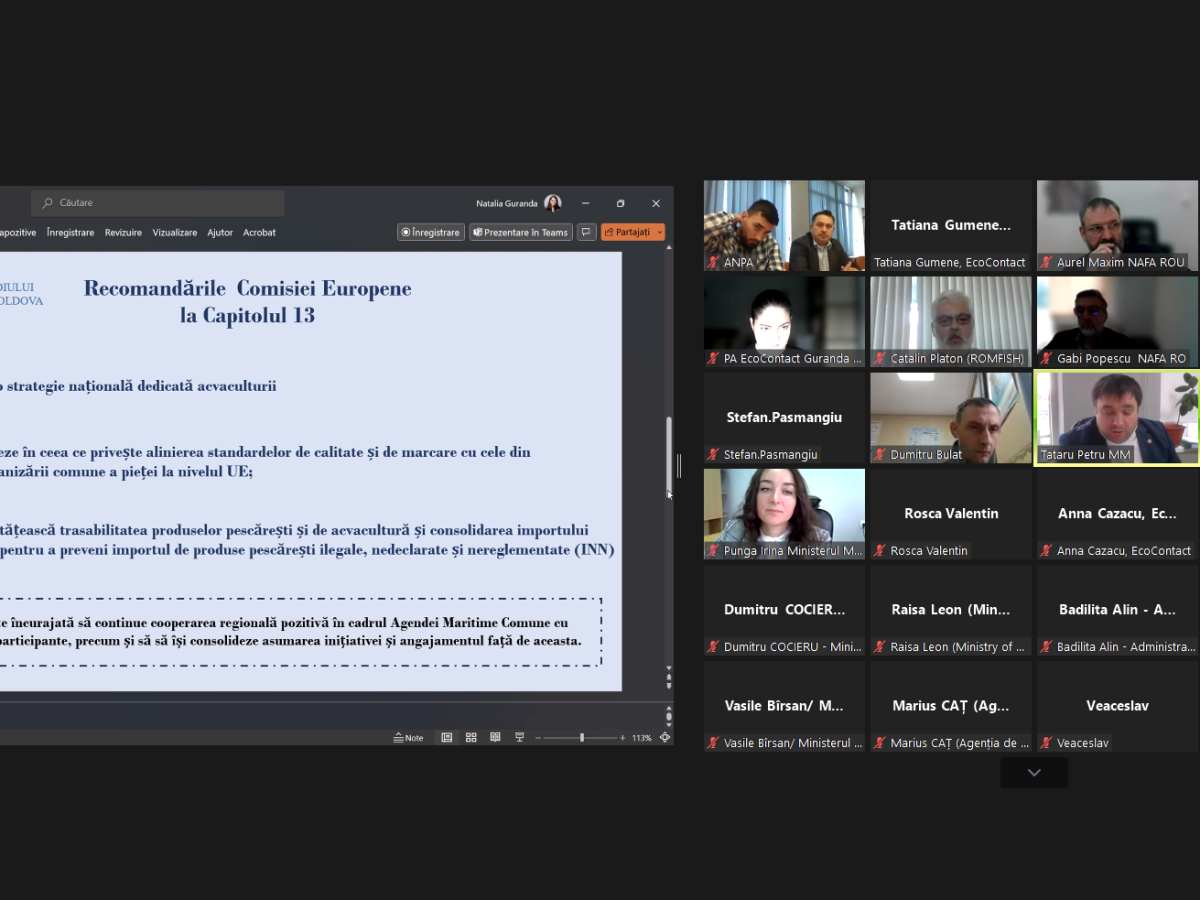Select the ANPA video tile
The width and height of the screenshot is (1200, 900).
point(784,226)
